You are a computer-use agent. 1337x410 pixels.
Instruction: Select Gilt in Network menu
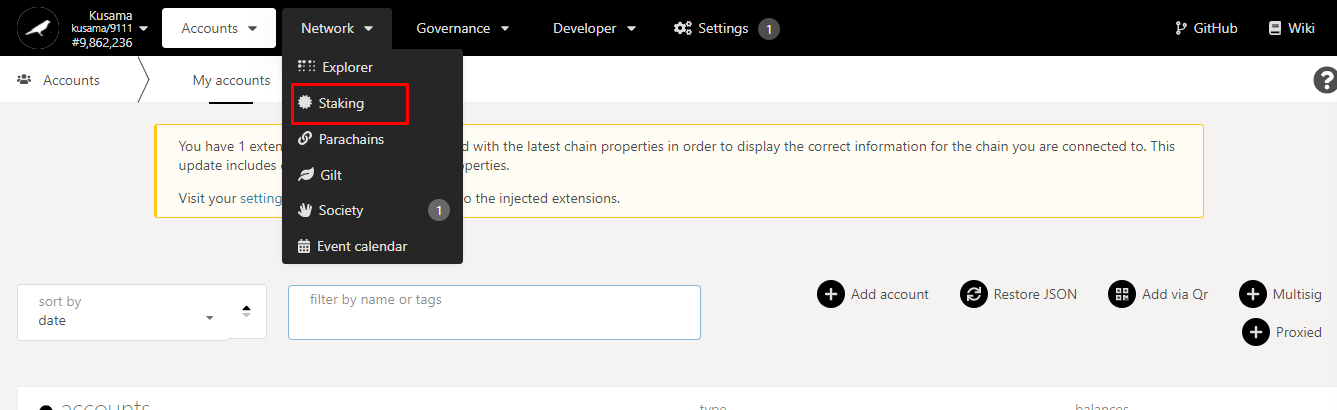372,175
